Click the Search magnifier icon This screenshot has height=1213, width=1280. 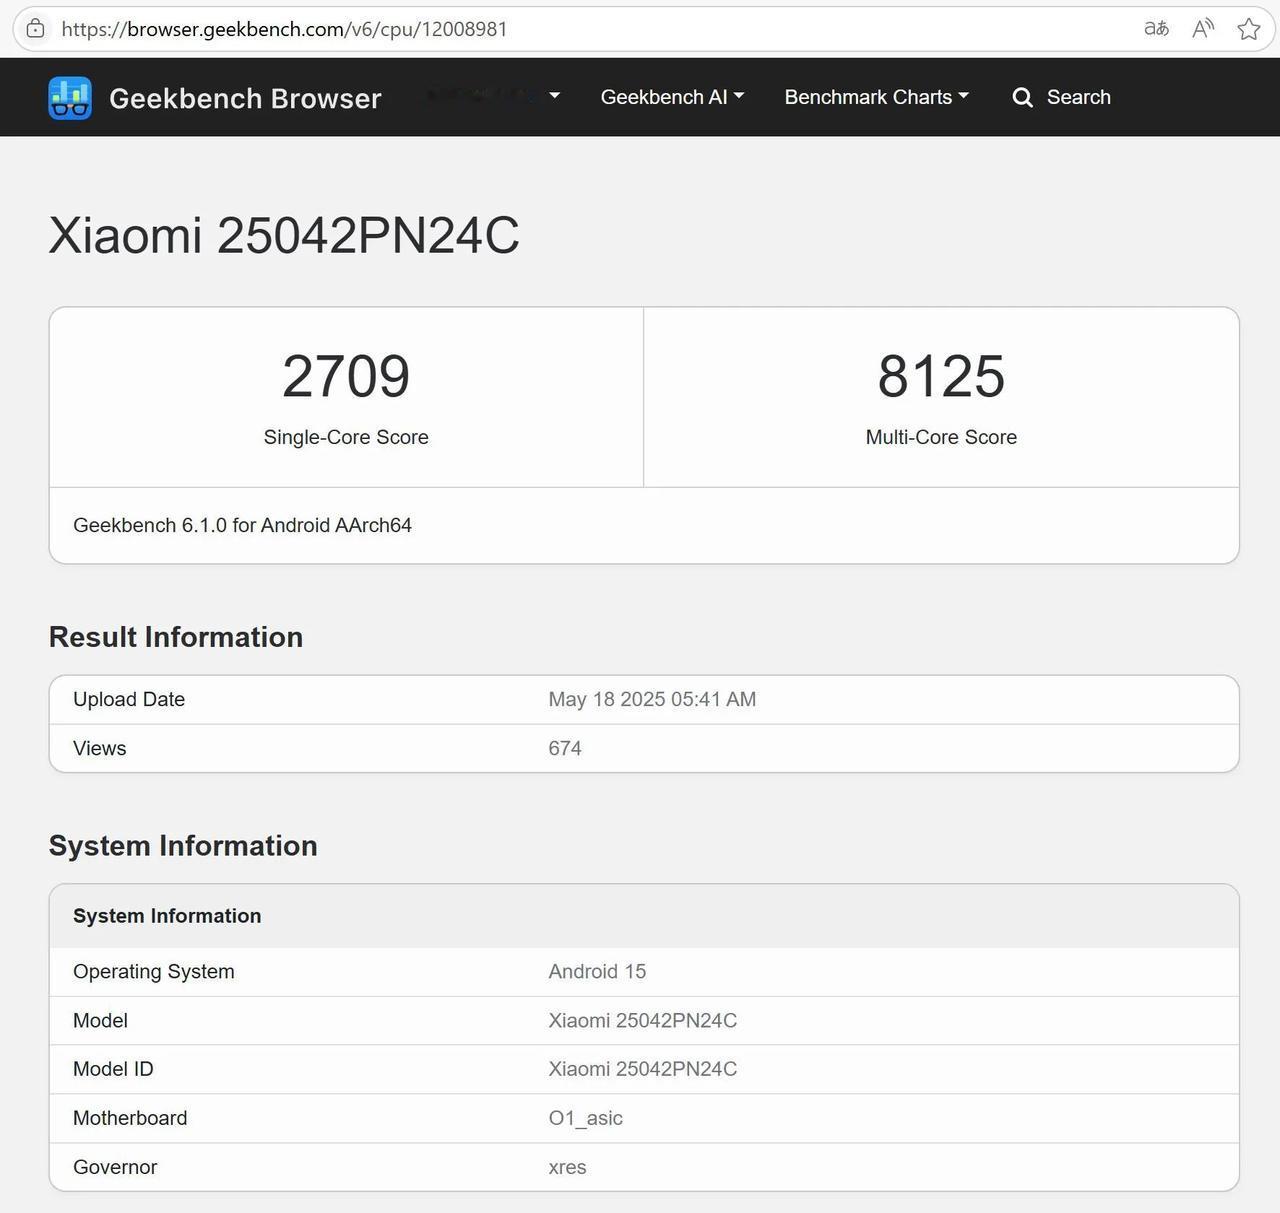[x=1022, y=97]
